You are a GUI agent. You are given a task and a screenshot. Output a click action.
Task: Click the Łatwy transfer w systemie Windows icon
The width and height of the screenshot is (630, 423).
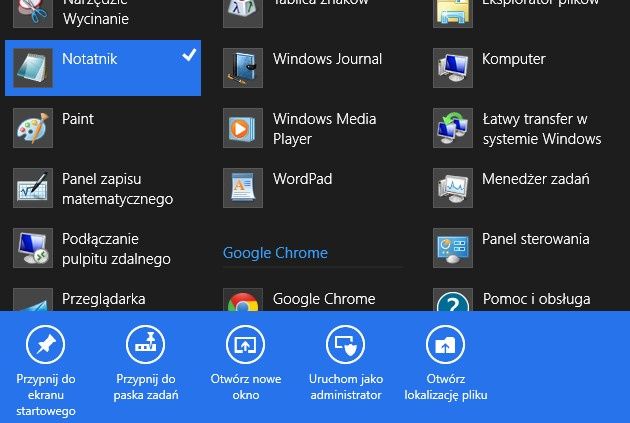(x=453, y=128)
